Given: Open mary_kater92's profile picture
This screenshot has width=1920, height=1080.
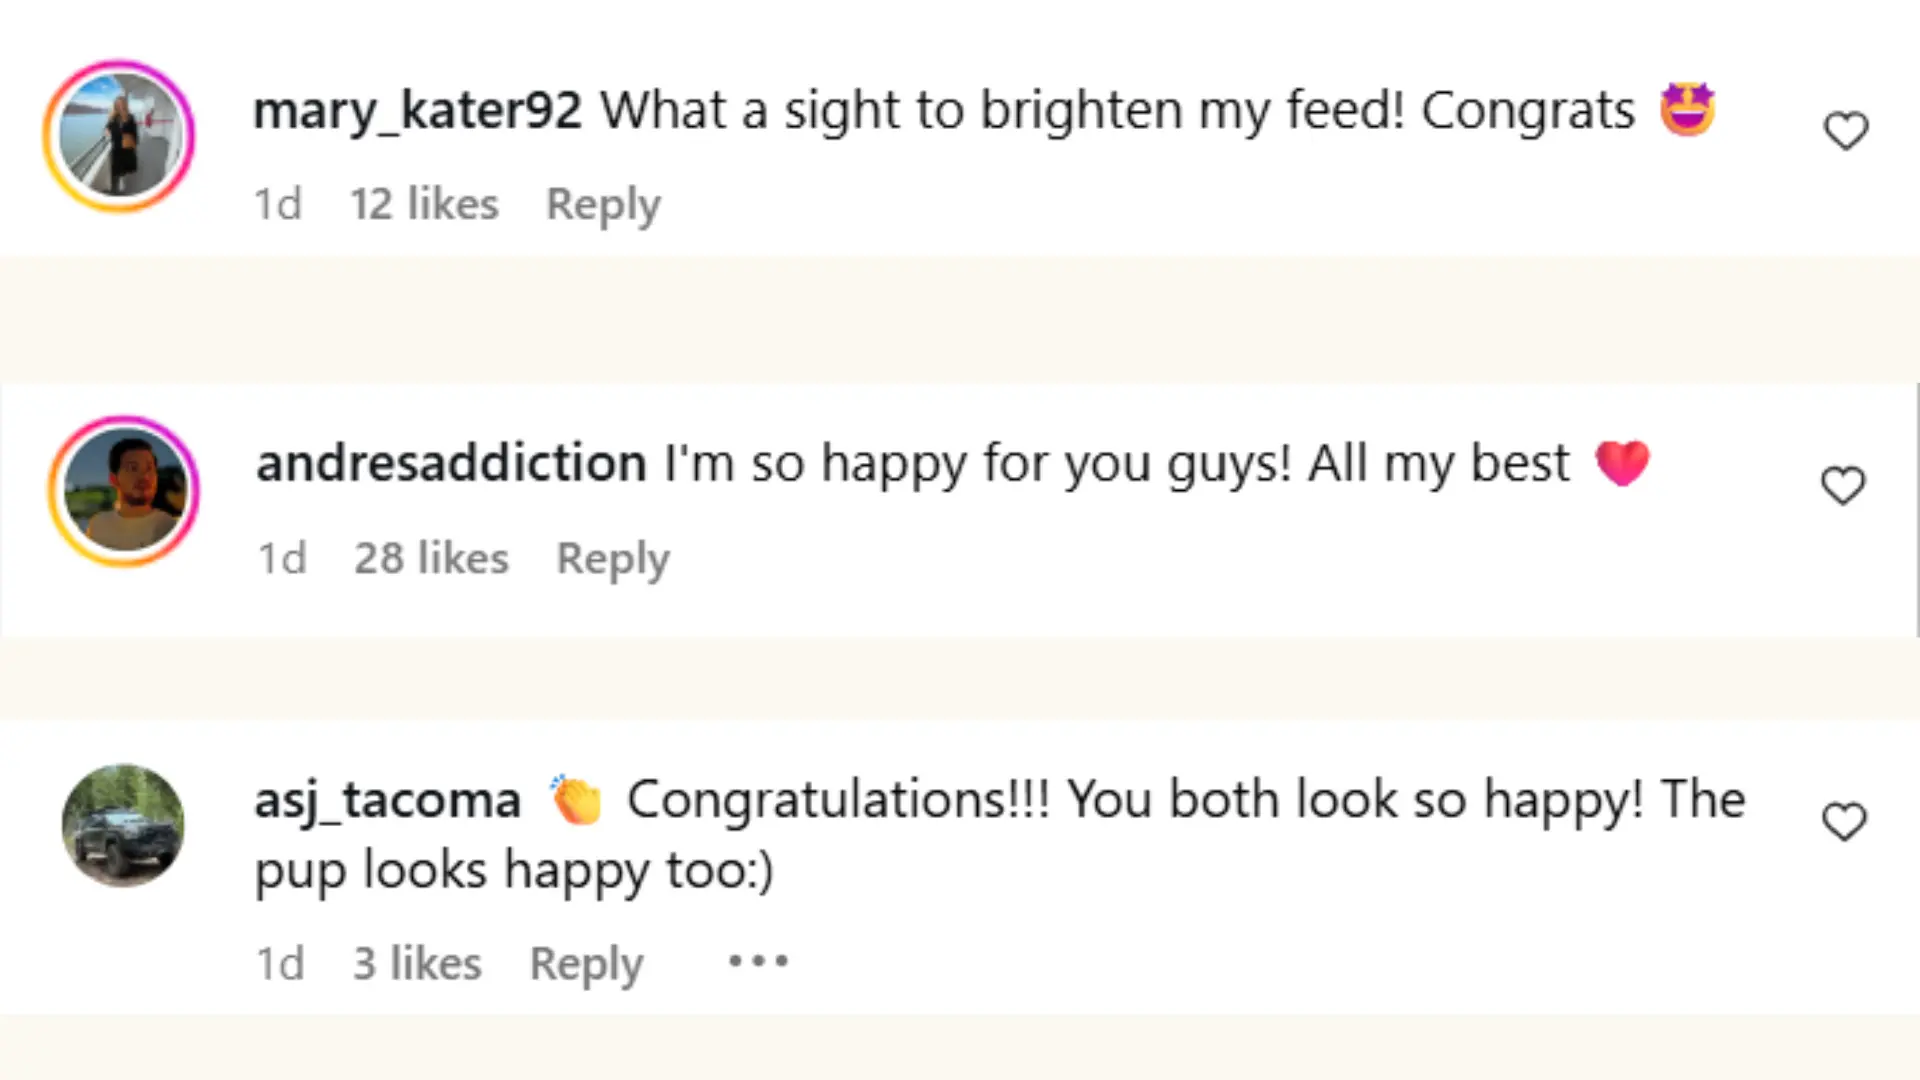Looking at the screenshot, I should coord(119,136).
